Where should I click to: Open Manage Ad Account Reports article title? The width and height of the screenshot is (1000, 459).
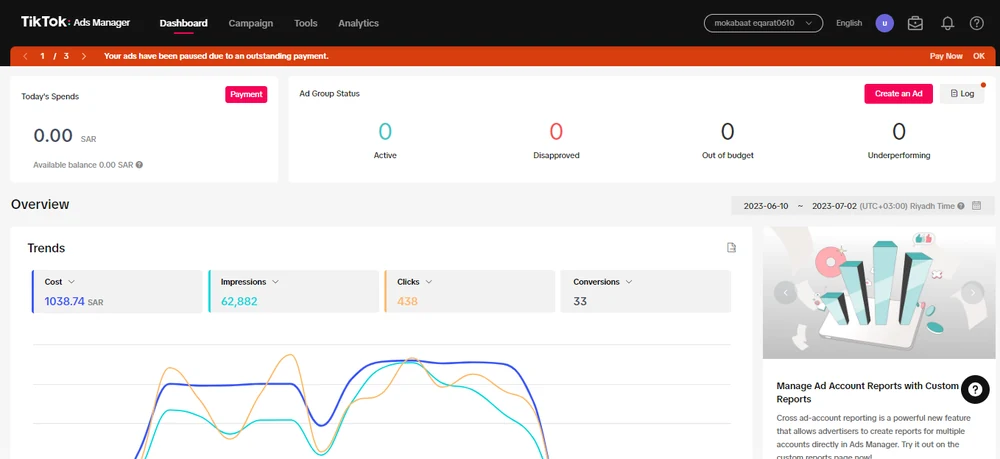pyautogui.click(x=868, y=392)
